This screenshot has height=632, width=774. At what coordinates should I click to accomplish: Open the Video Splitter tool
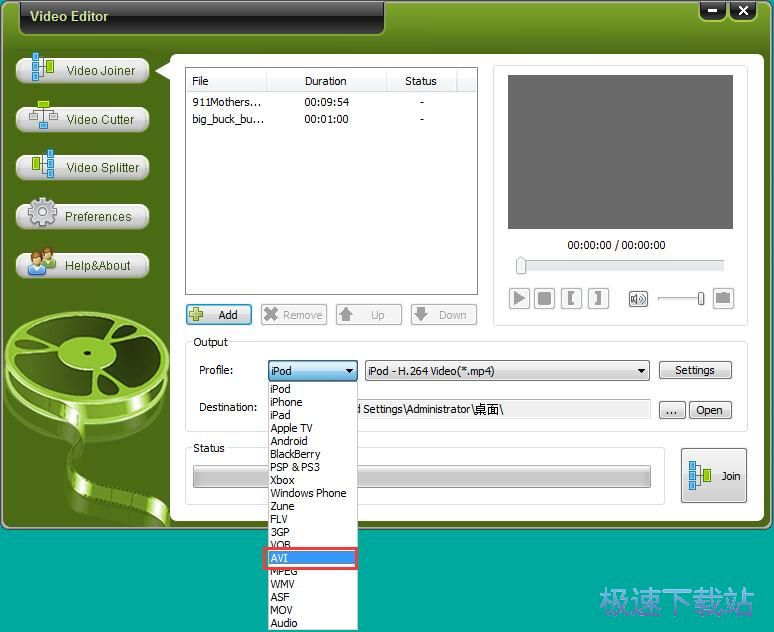(x=83, y=167)
